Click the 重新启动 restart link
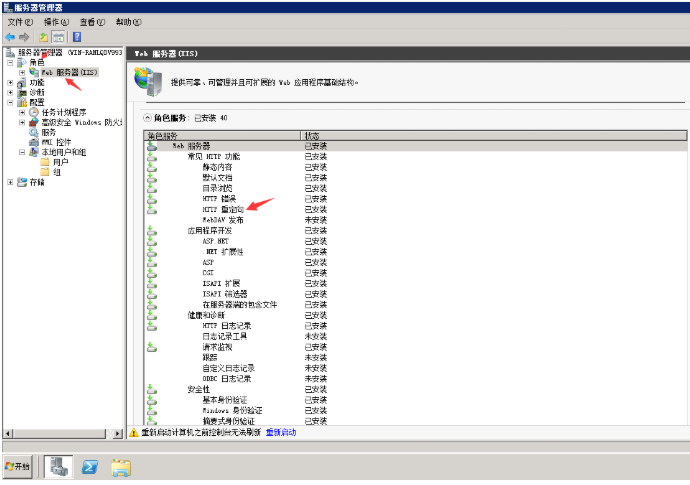The image size is (690, 485). pyautogui.click(x=281, y=433)
